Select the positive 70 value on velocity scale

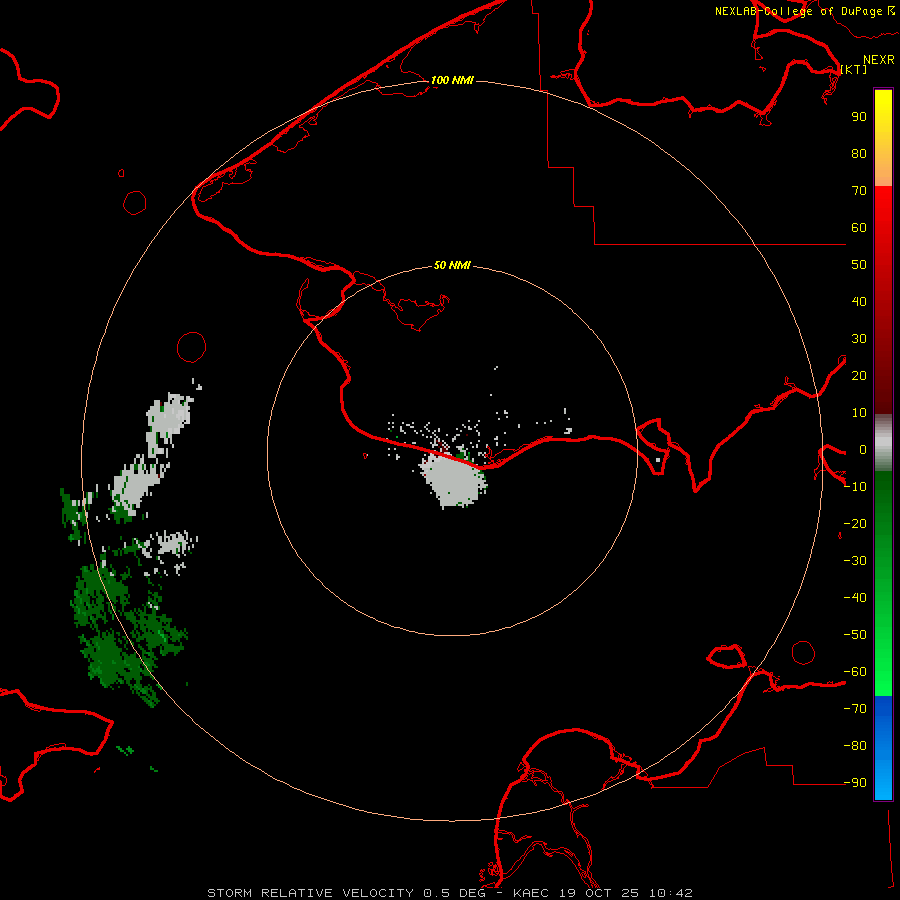(x=859, y=191)
